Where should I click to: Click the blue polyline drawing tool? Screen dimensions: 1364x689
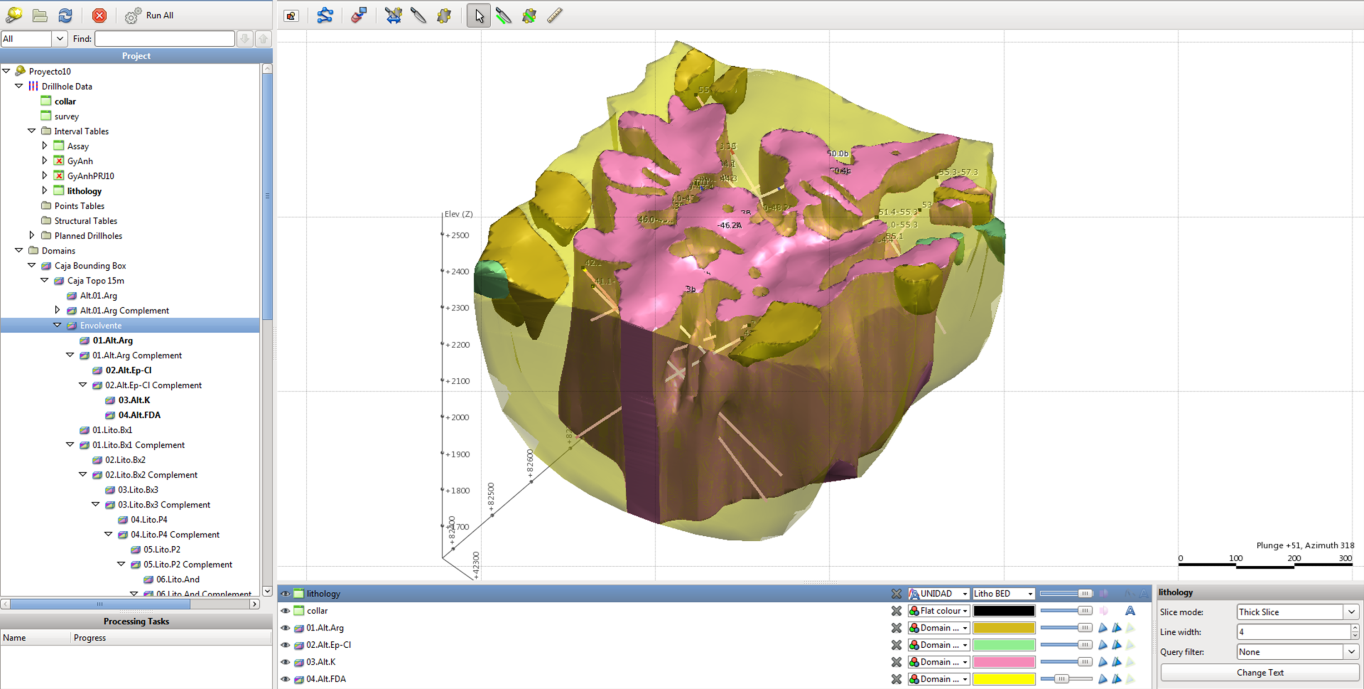coord(325,16)
